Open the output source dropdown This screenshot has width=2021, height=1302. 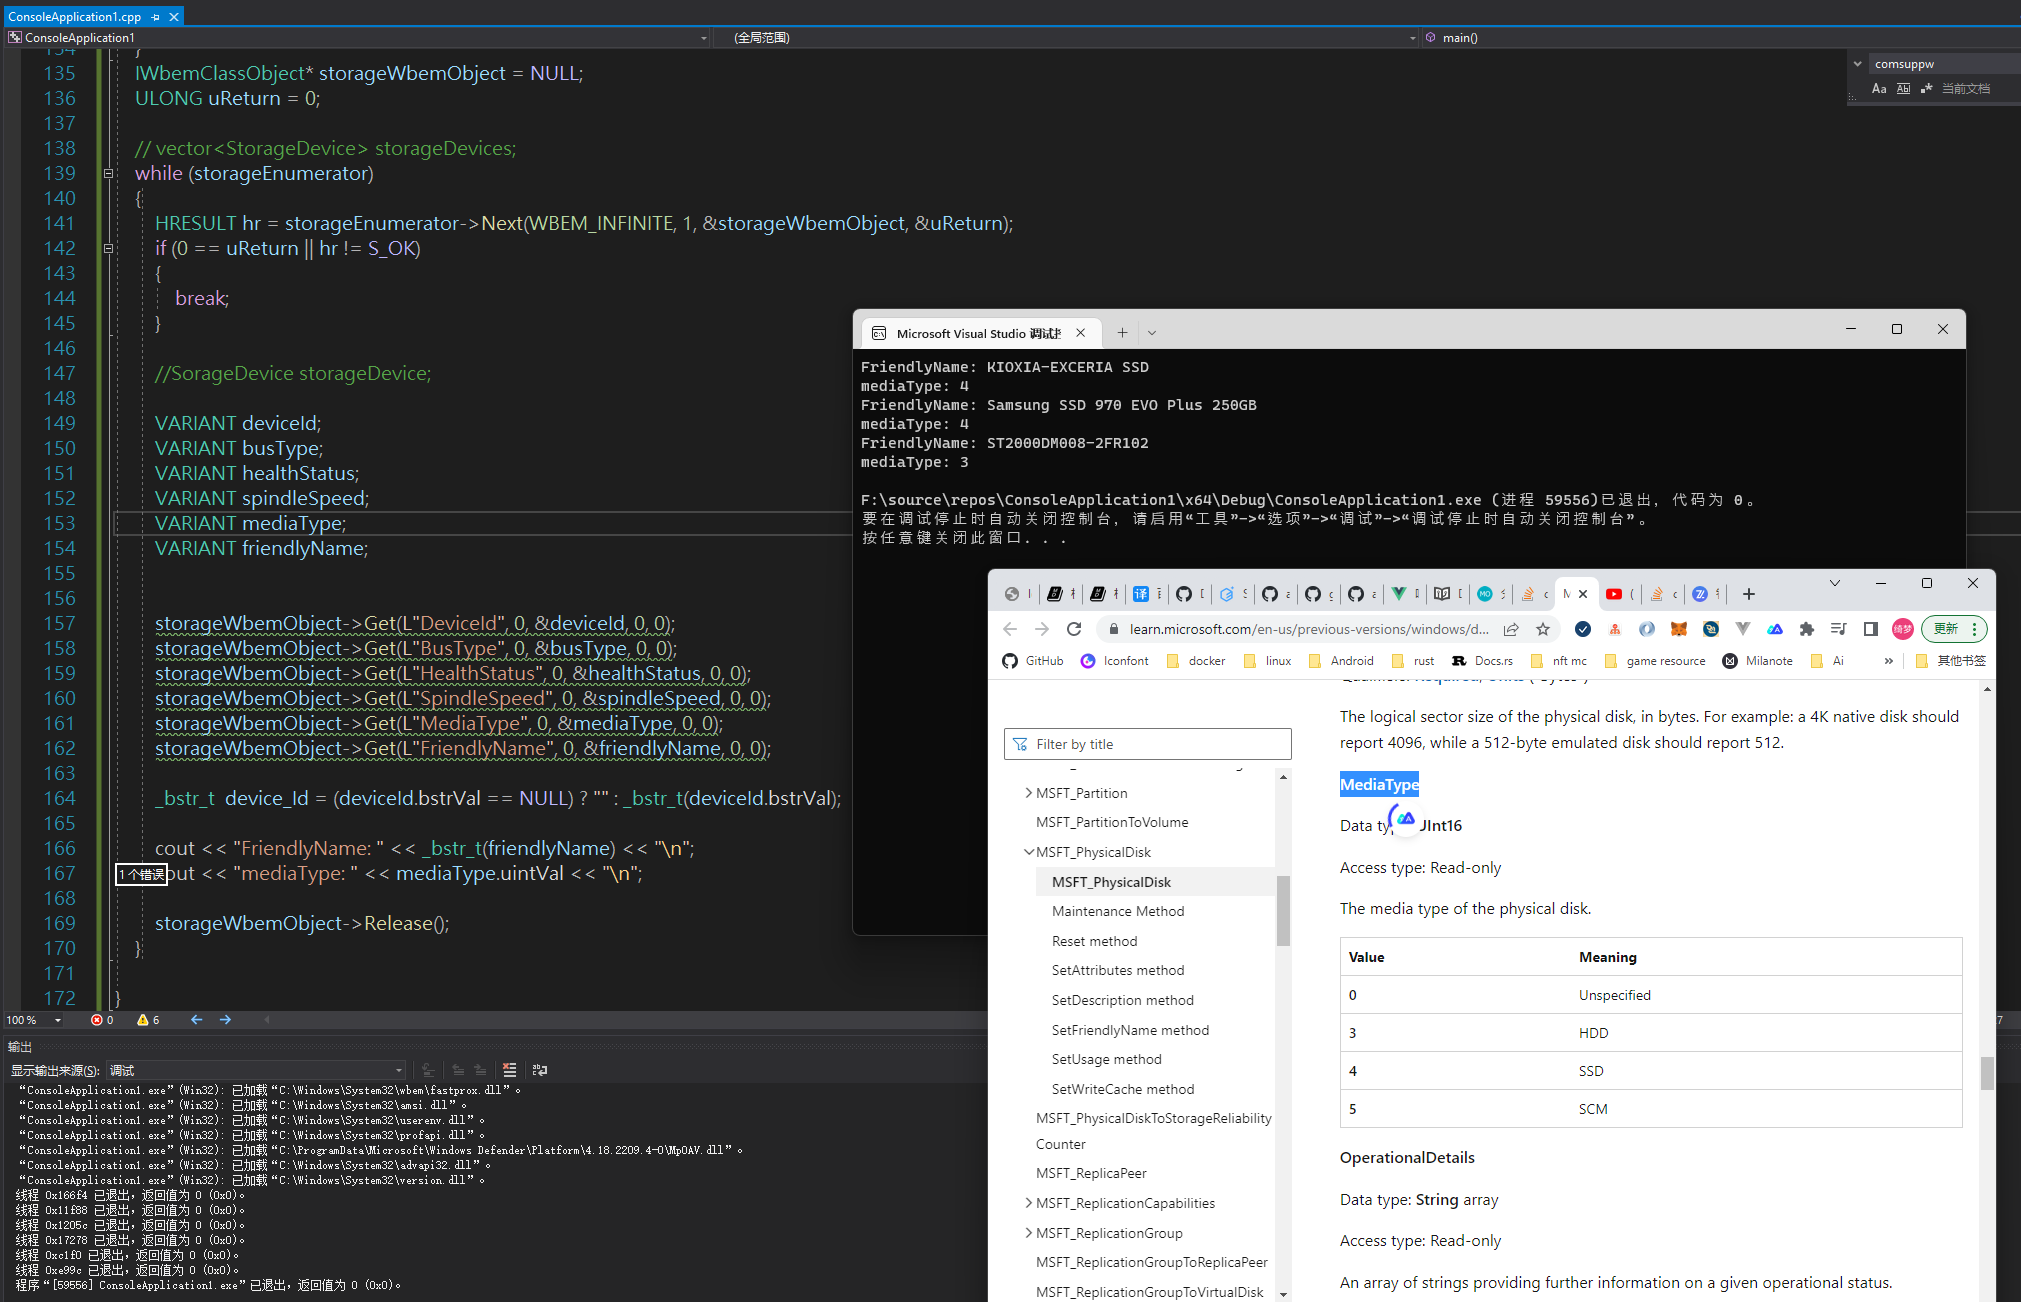(x=398, y=1070)
